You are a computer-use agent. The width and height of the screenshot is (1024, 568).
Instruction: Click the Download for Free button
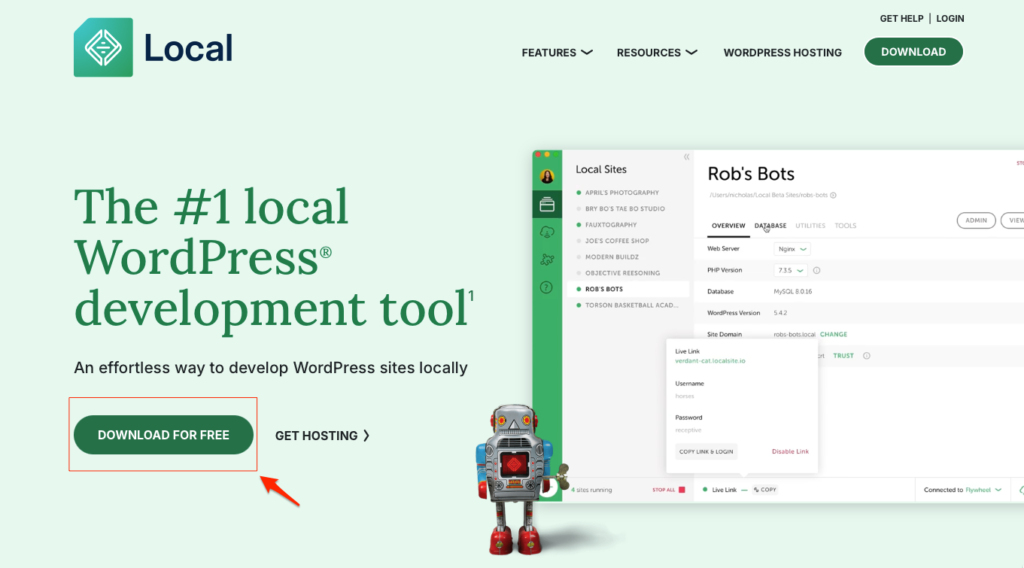(163, 435)
